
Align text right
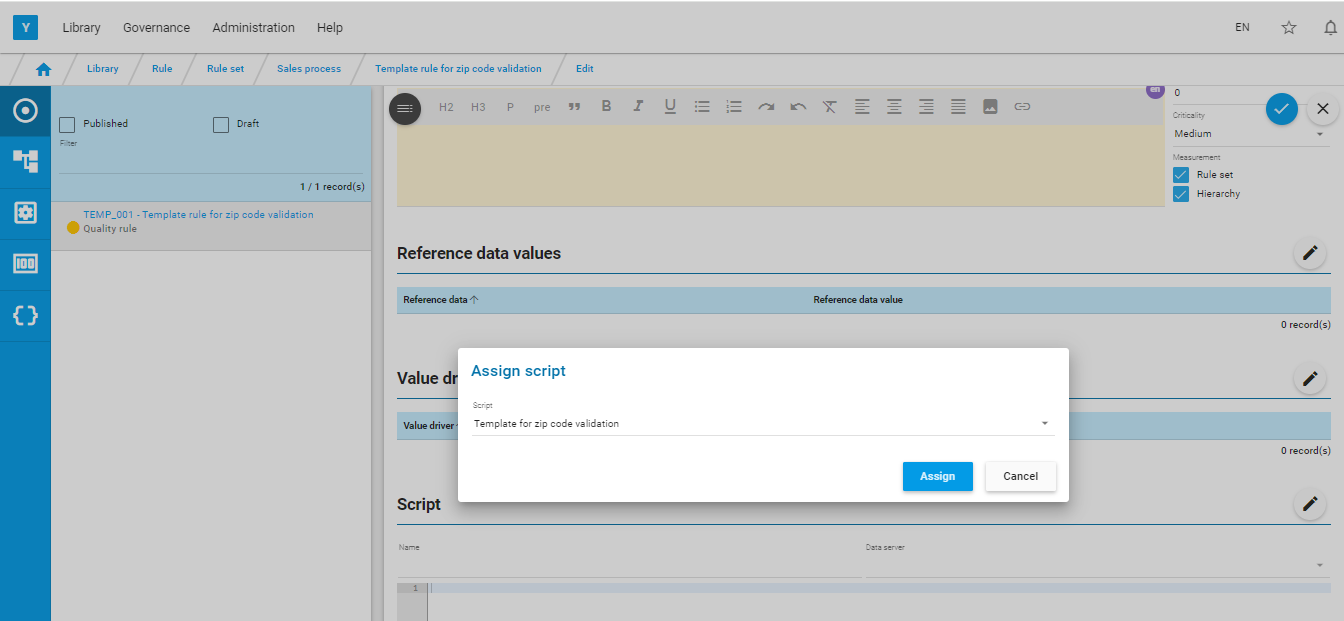(x=926, y=106)
